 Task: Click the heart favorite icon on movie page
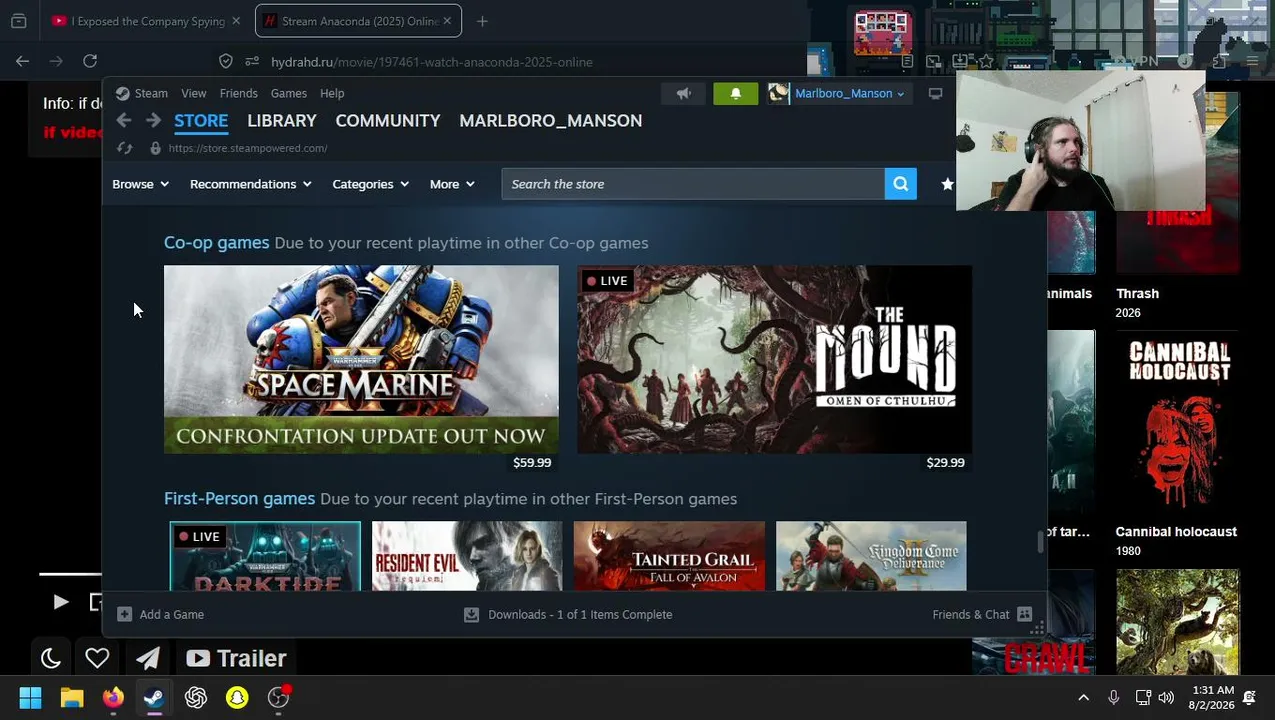coord(97,658)
